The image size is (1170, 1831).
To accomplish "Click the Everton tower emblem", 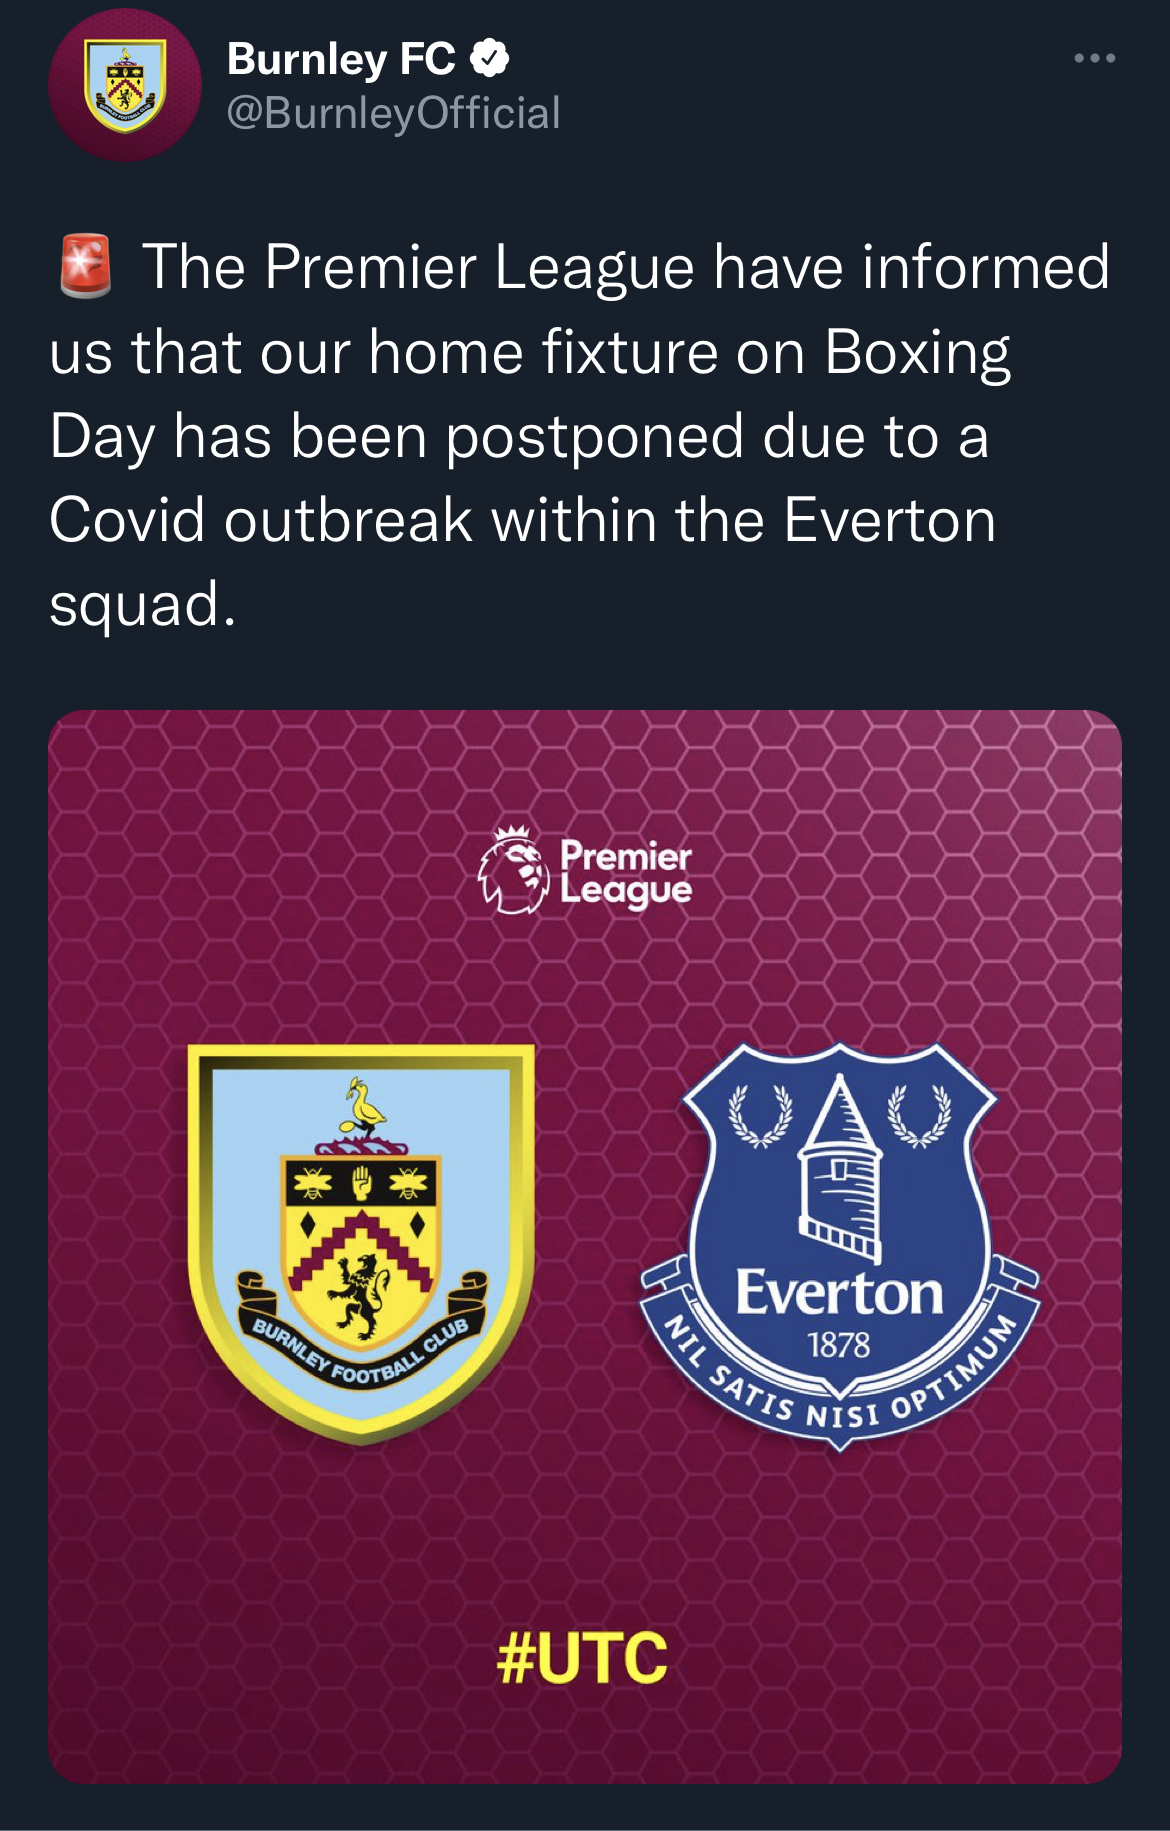I will (840, 1168).
